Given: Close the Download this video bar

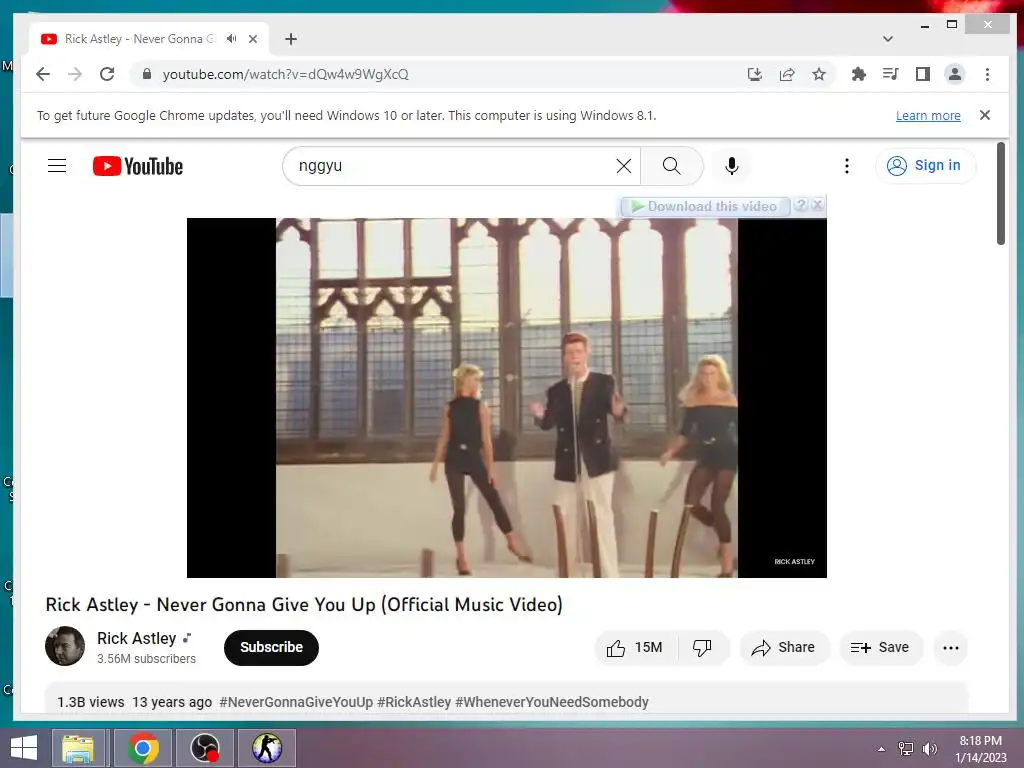Looking at the screenshot, I should [x=817, y=205].
